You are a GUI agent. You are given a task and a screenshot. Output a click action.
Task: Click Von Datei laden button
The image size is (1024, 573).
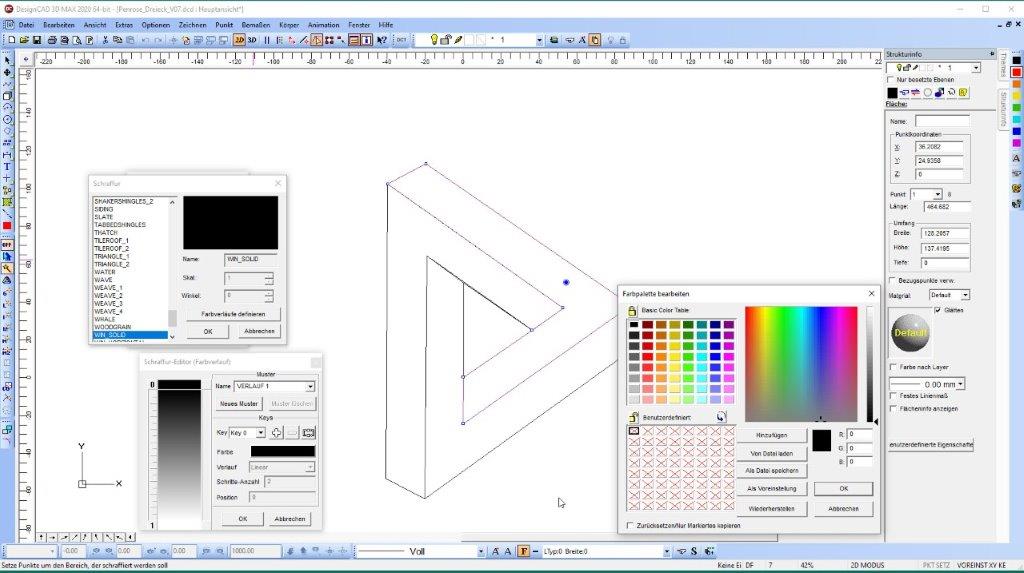(x=772, y=453)
